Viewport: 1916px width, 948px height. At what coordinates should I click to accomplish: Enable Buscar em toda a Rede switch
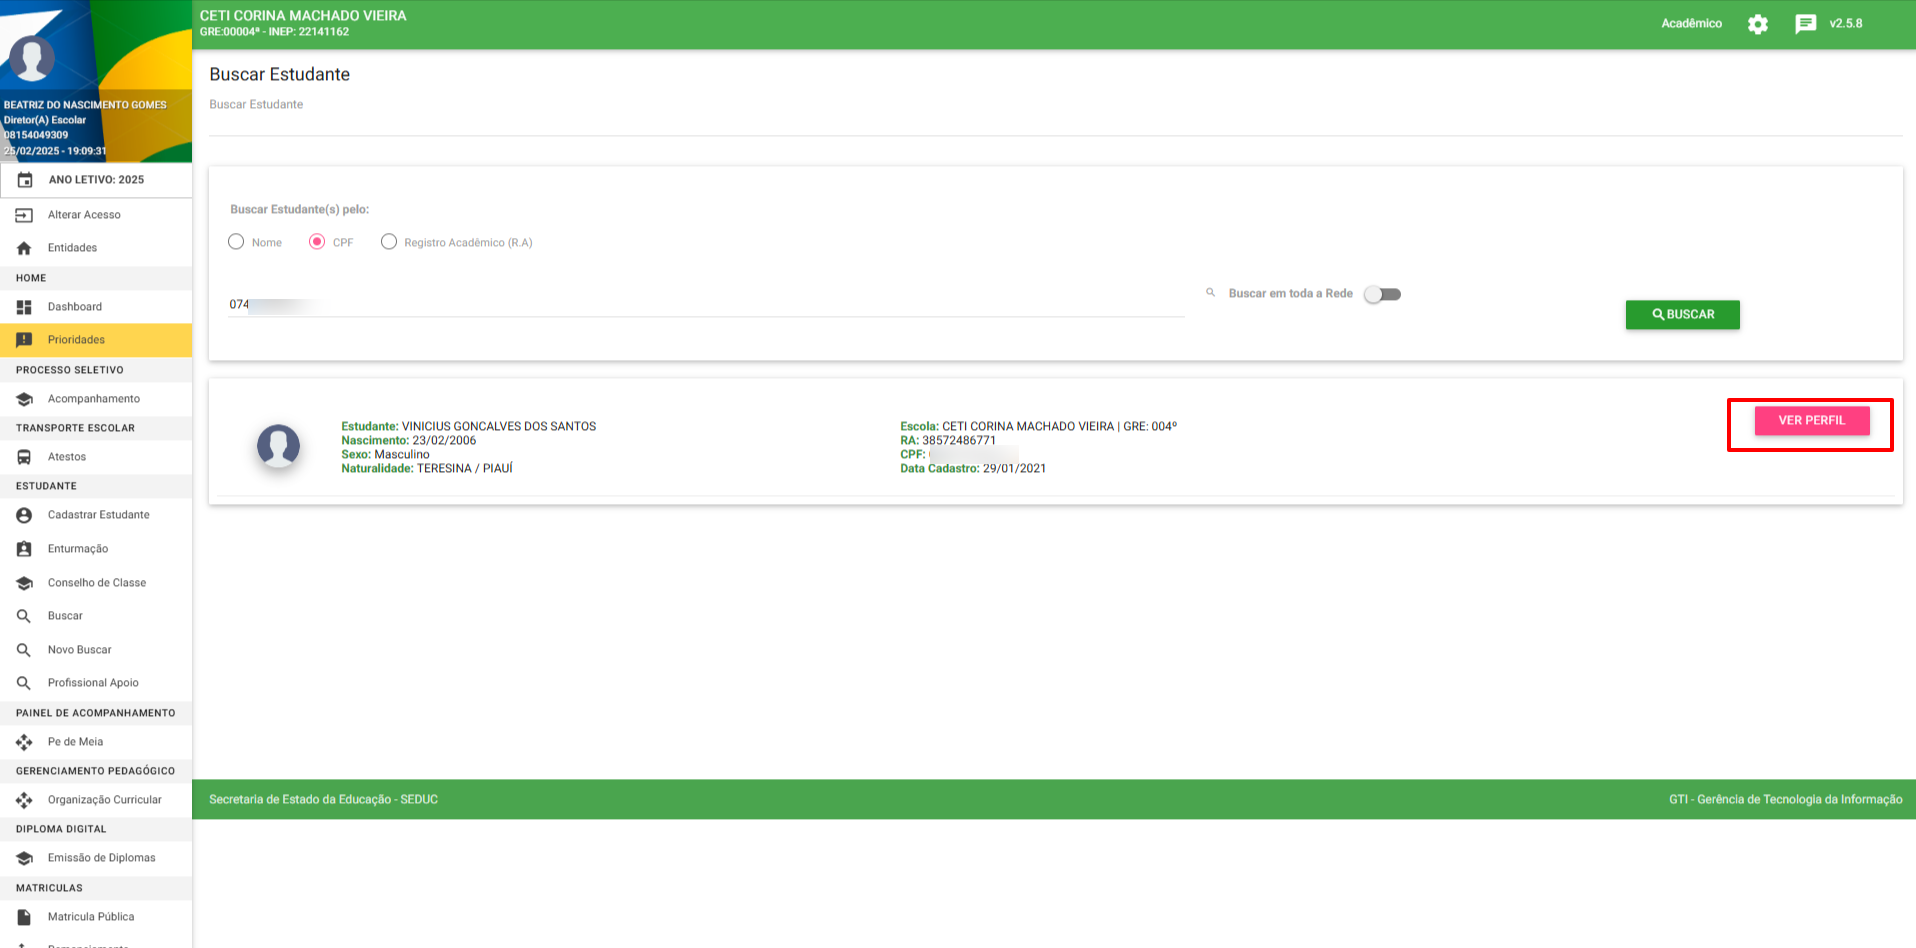pyautogui.click(x=1383, y=294)
